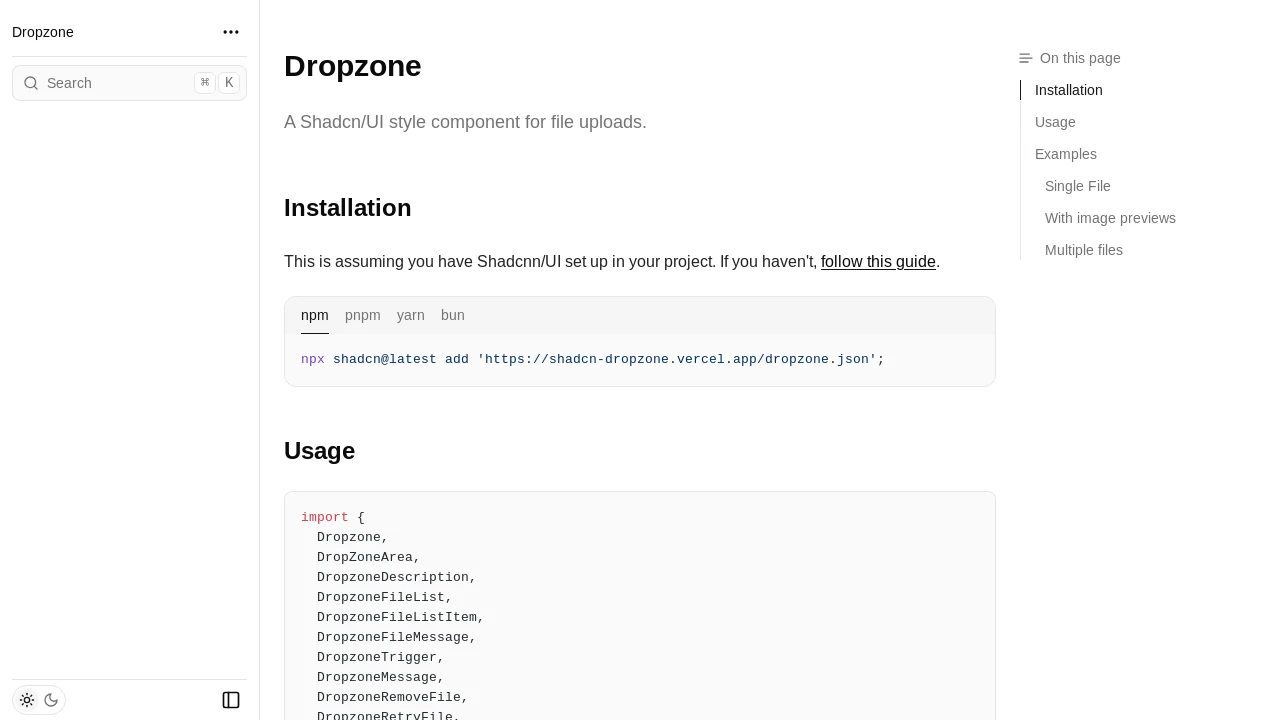Click the DropzoneFileMessage import line

(x=397, y=637)
